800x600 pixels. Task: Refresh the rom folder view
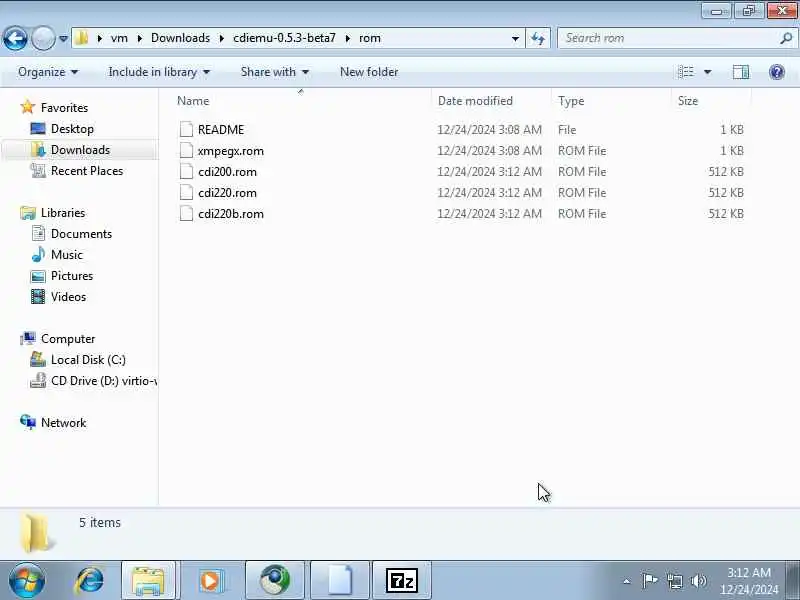[x=538, y=38]
